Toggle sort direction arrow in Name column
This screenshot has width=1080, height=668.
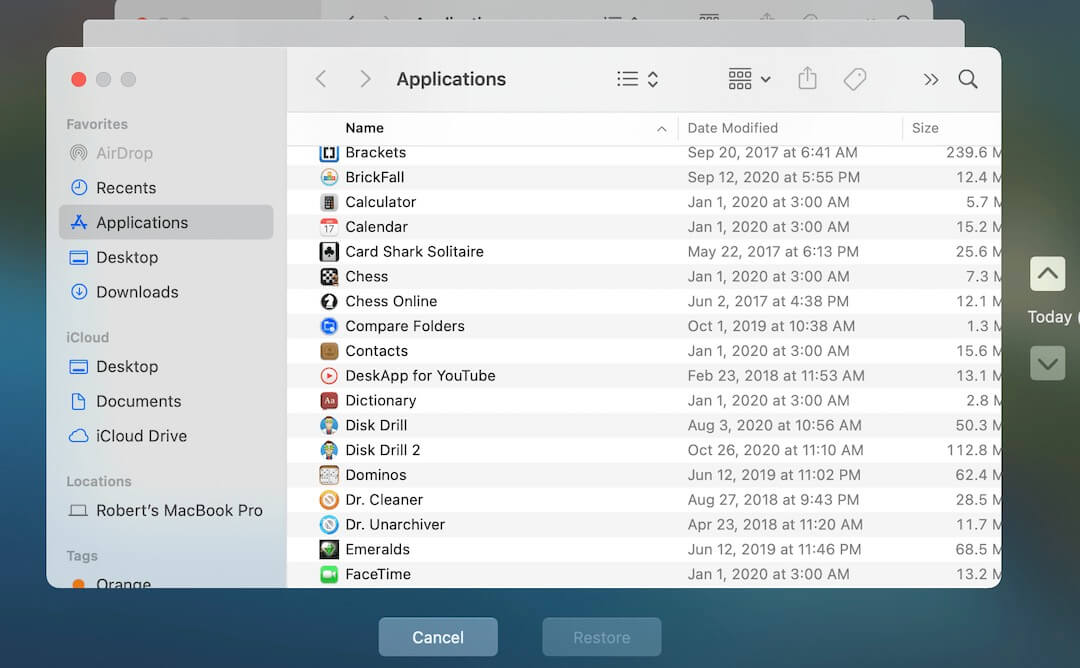[x=661, y=129]
